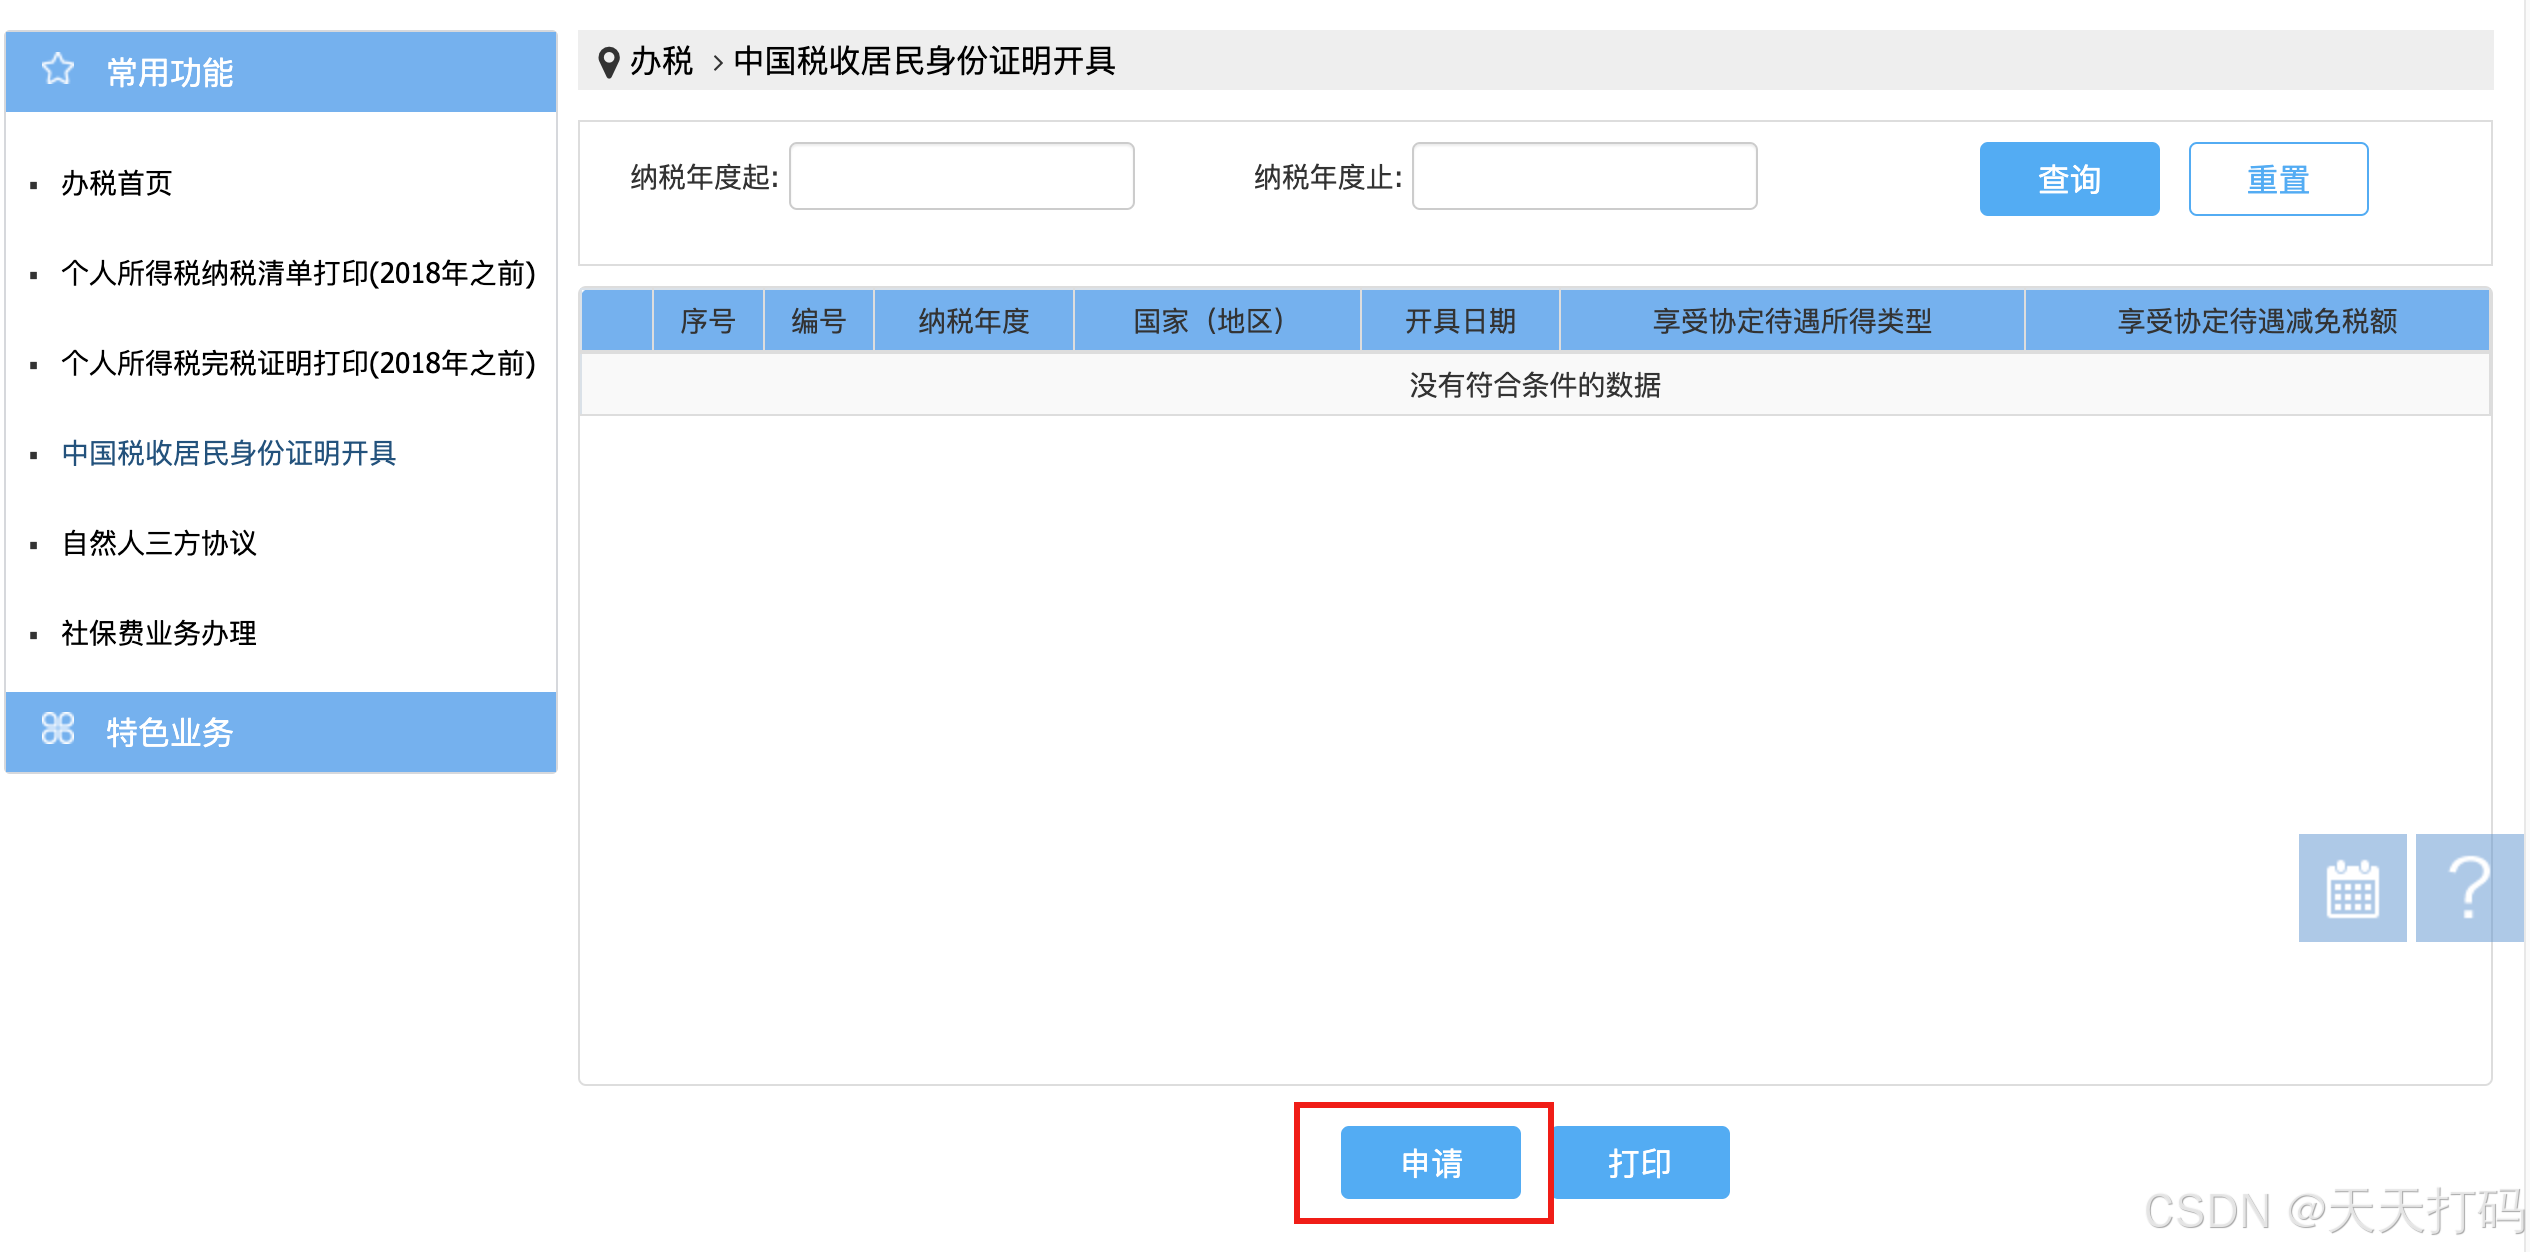
Task: Click the 纳税年度起 input field
Action: click(x=961, y=177)
